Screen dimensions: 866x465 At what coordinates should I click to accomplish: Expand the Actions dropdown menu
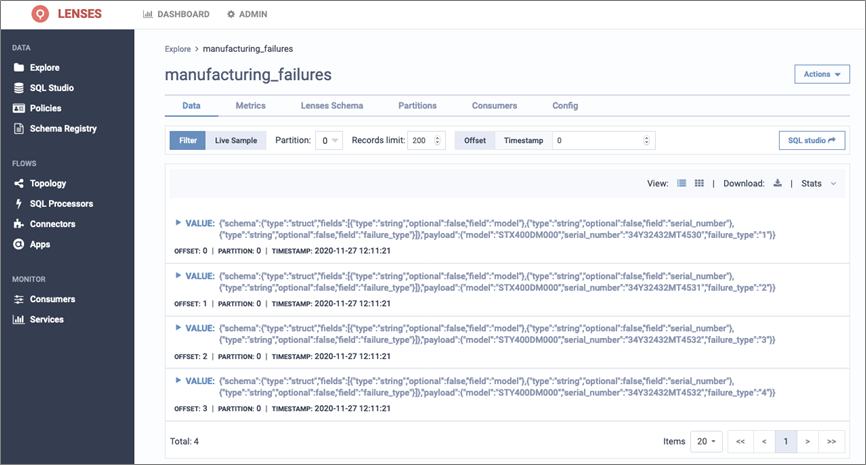(822, 74)
